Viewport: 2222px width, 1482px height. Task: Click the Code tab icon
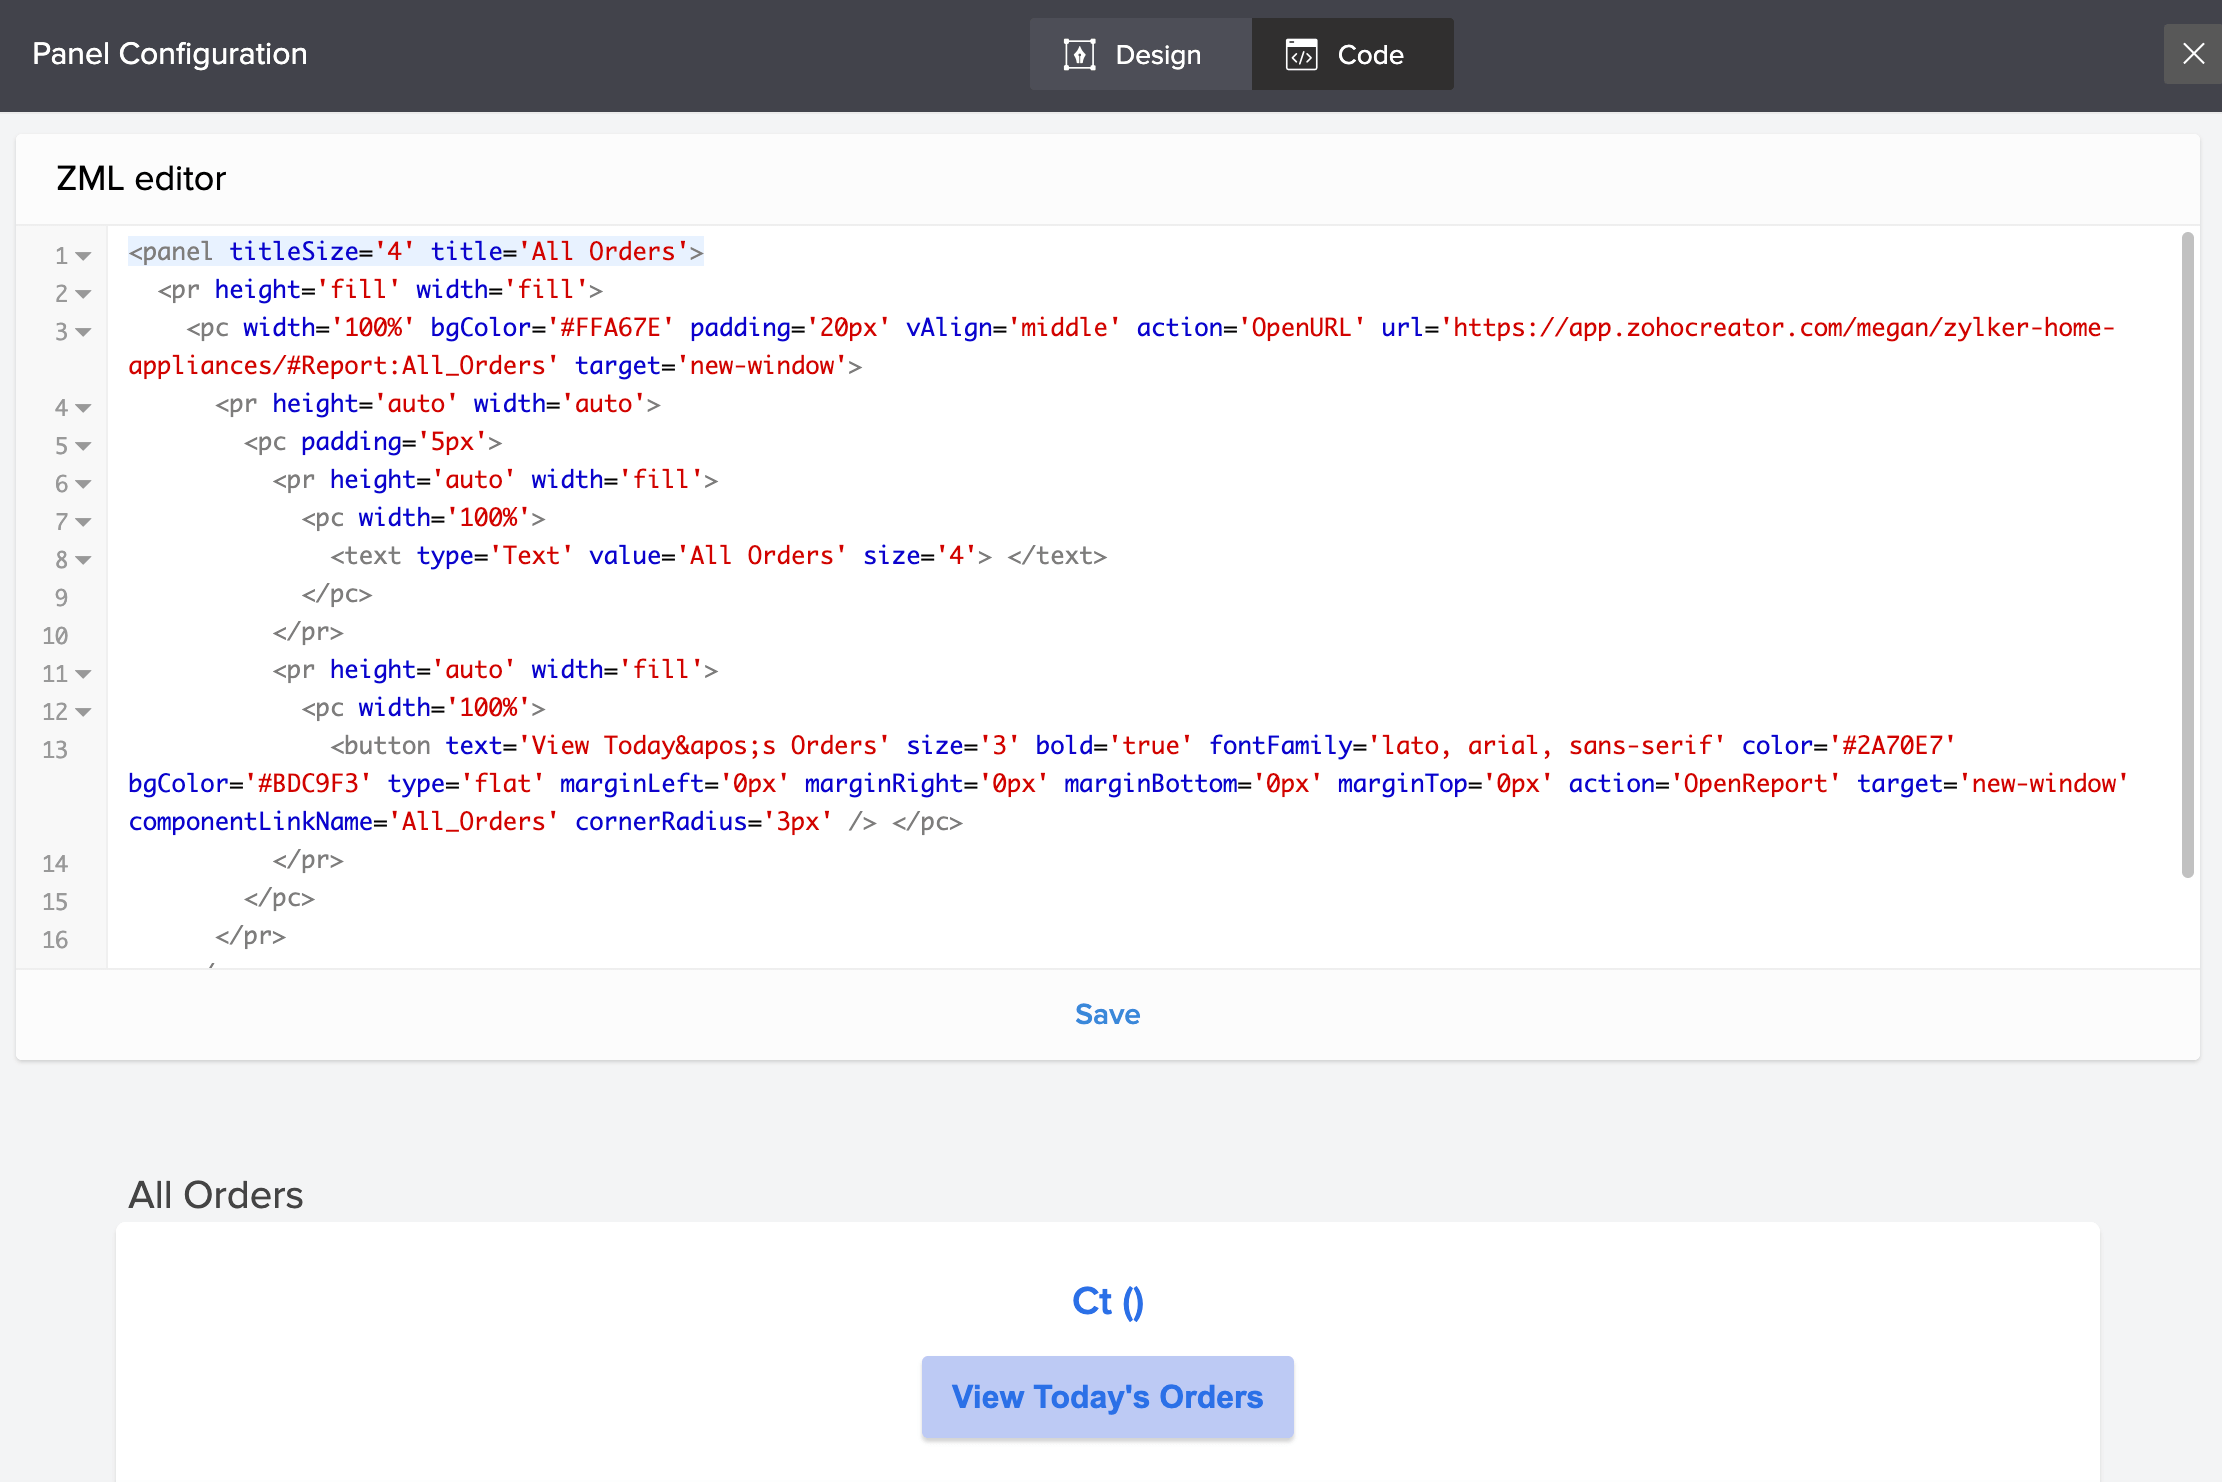(x=1301, y=54)
